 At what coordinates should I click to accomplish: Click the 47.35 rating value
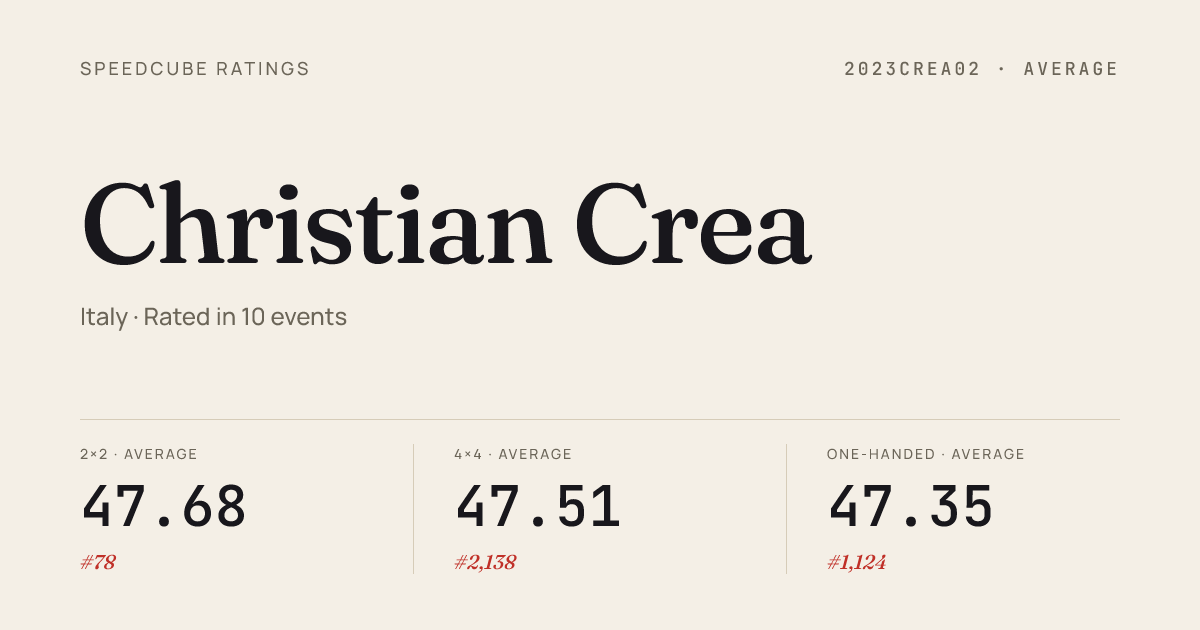[911, 507]
